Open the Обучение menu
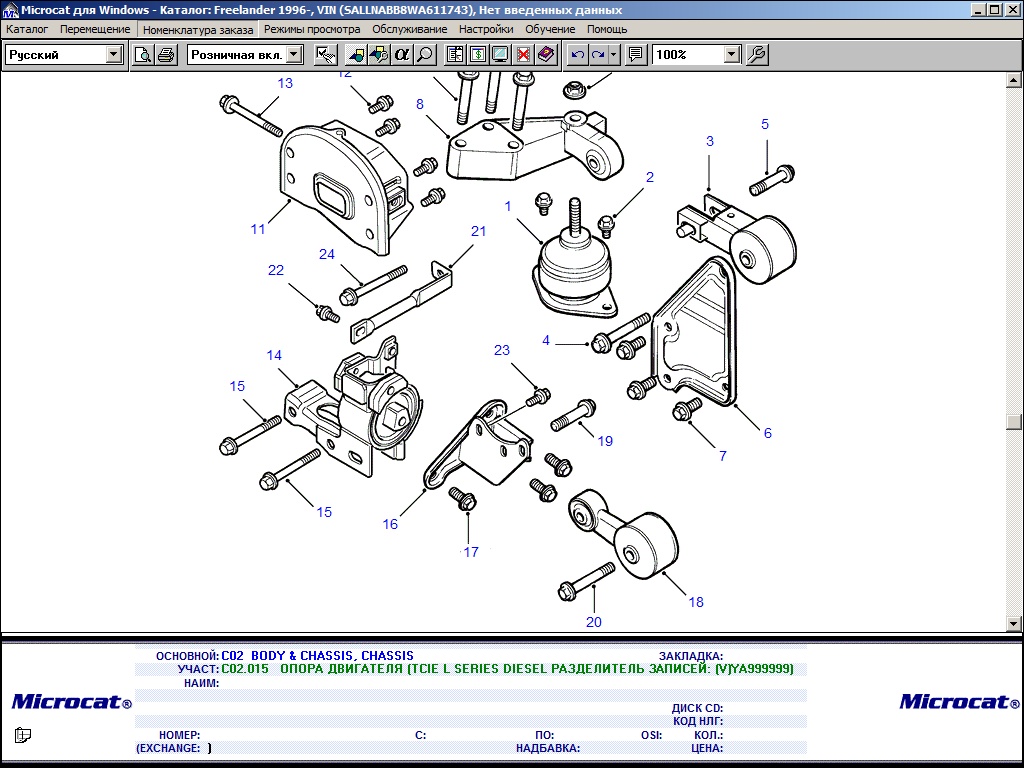Screen dimensions: 1024x768 (550, 29)
